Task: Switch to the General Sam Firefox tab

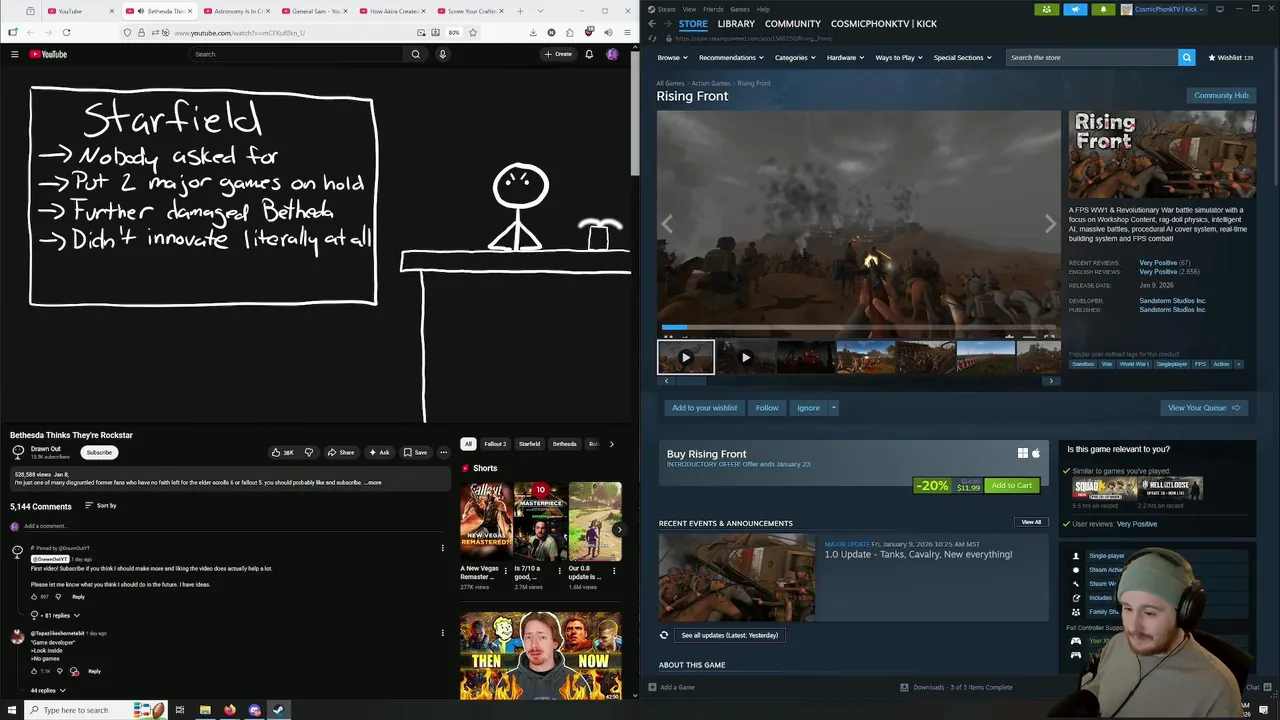Action: pyautogui.click(x=317, y=11)
